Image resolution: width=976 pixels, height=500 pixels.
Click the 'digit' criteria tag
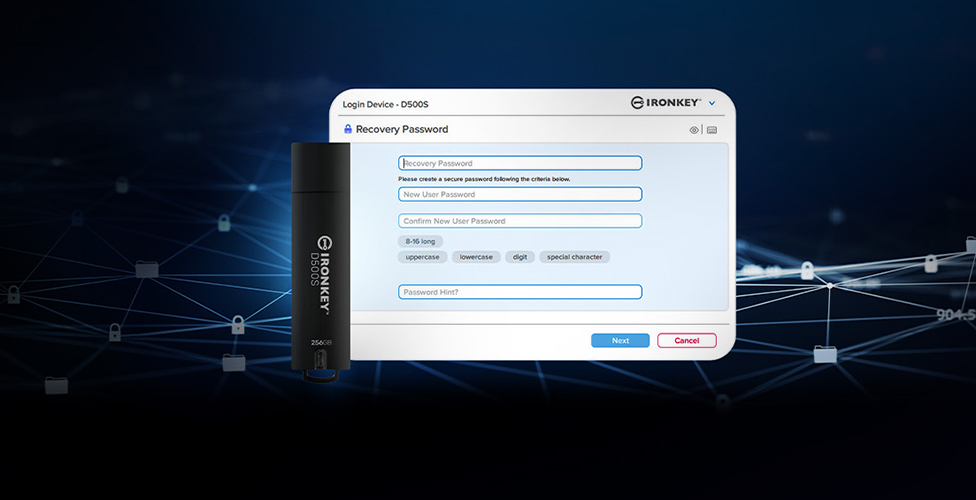click(x=520, y=257)
